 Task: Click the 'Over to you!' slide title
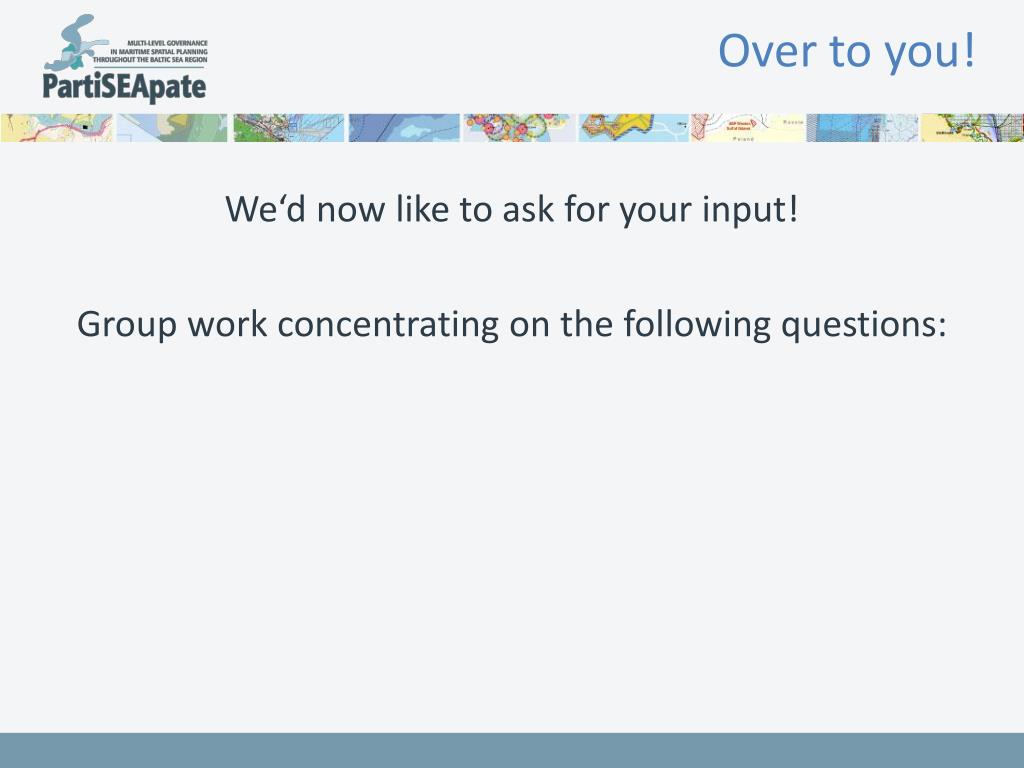click(x=846, y=51)
